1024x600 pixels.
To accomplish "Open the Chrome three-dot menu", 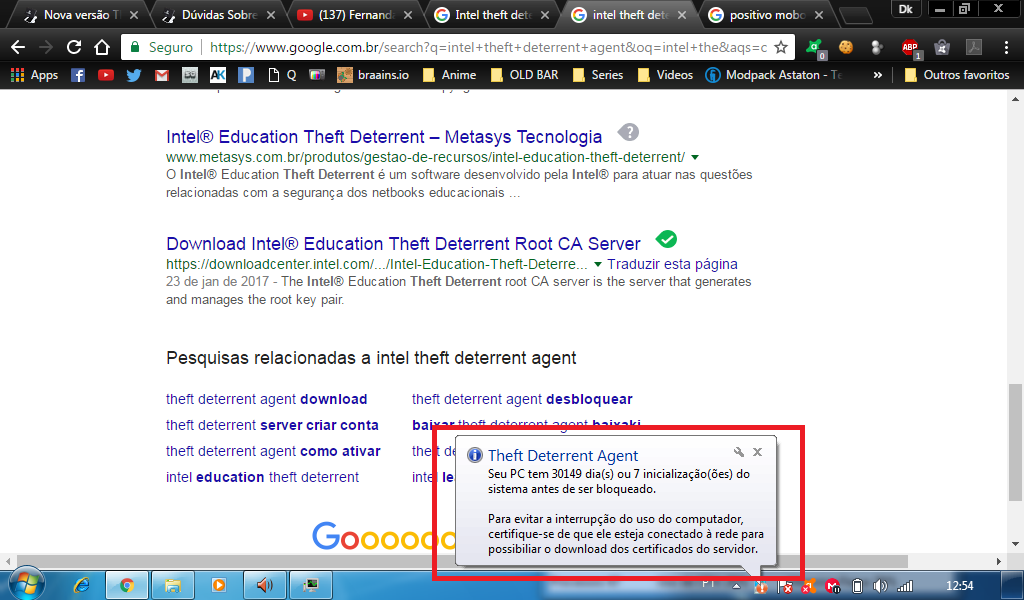I will (x=1006, y=47).
